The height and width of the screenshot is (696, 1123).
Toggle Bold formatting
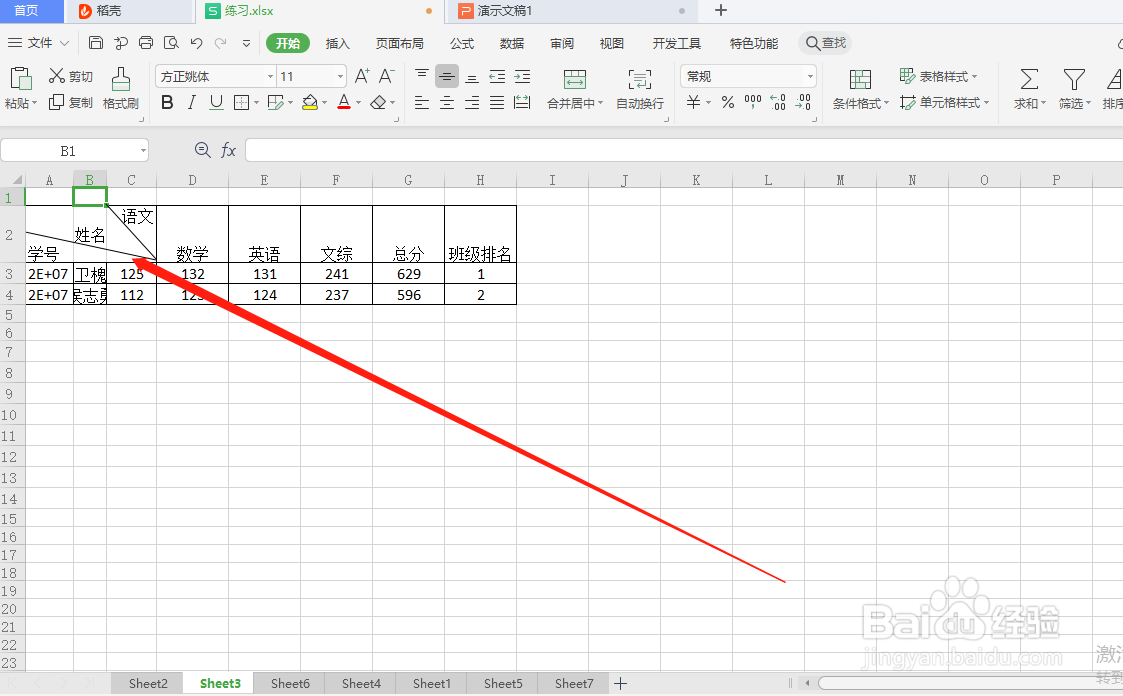tap(167, 102)
